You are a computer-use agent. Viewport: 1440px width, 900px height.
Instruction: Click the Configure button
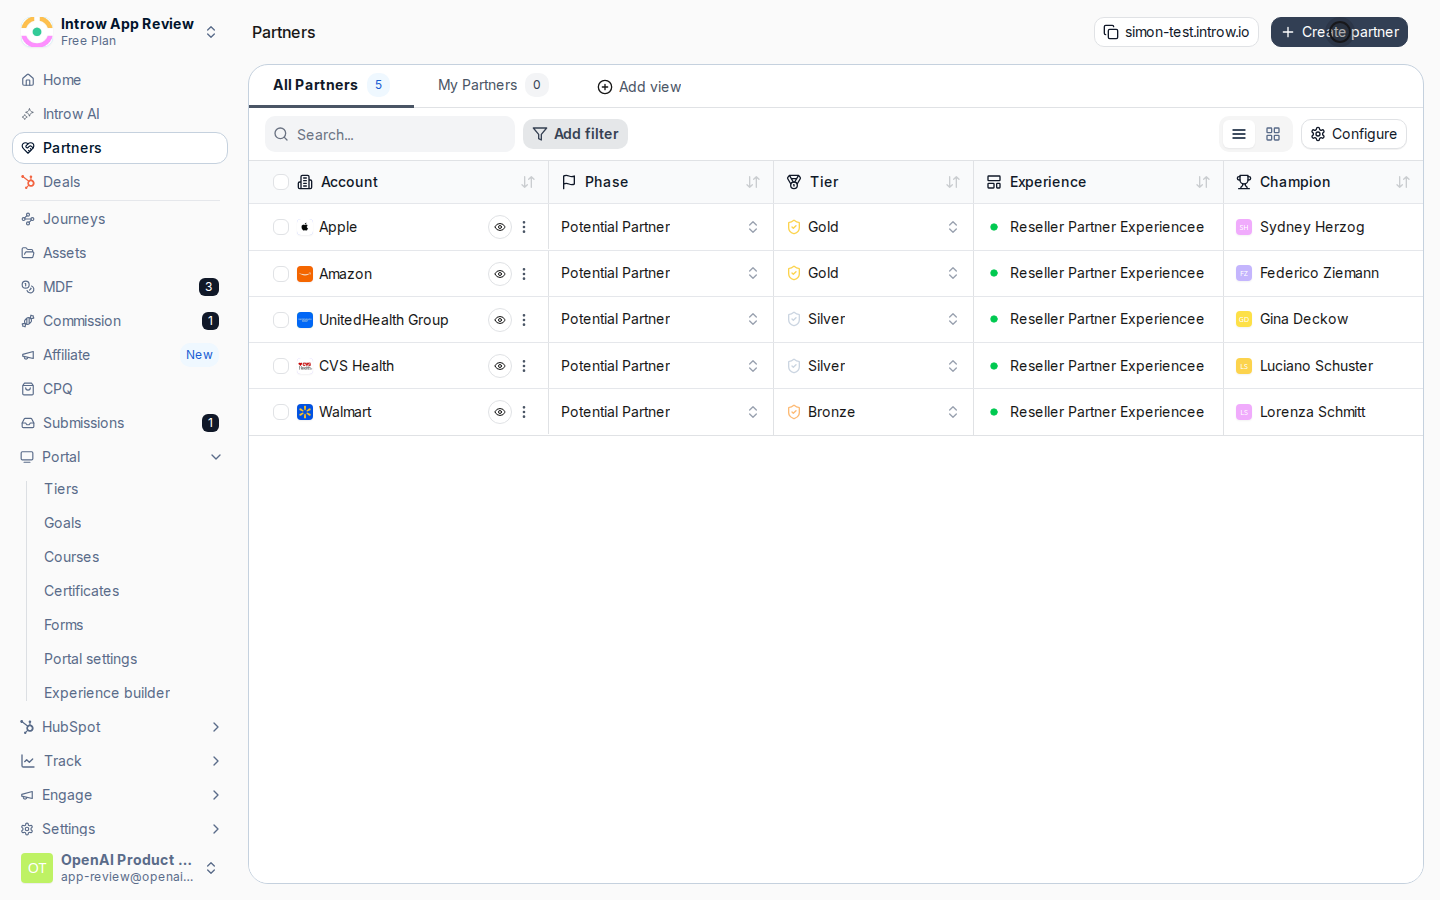tap(1354, 134)
